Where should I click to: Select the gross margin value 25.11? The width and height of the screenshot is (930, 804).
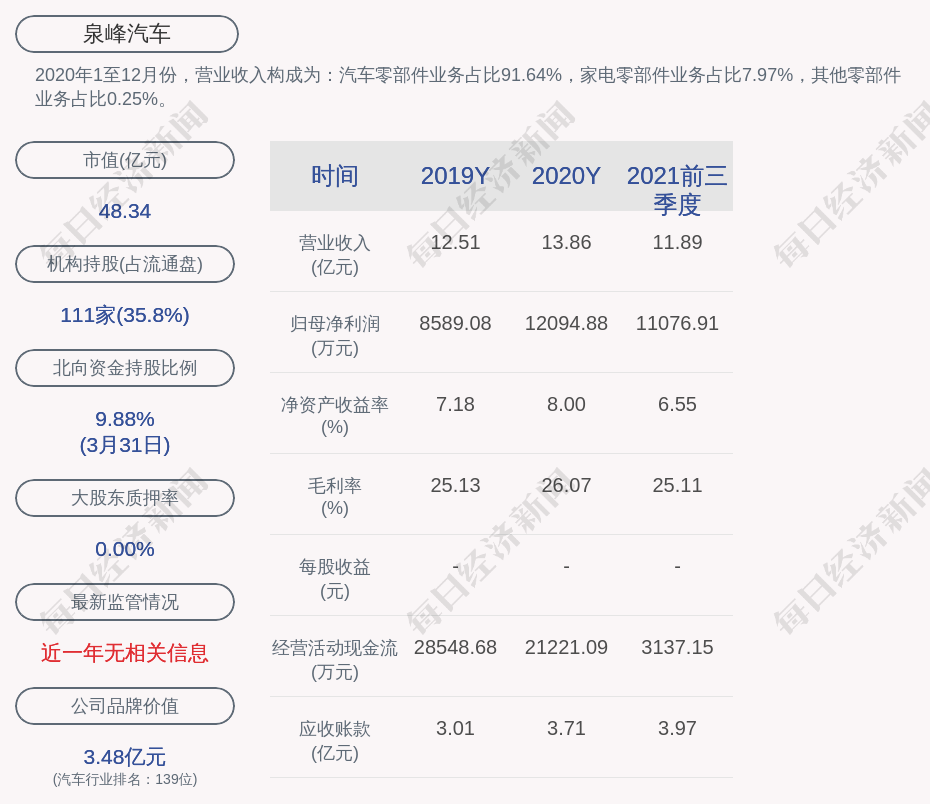(x=677, y=485)
